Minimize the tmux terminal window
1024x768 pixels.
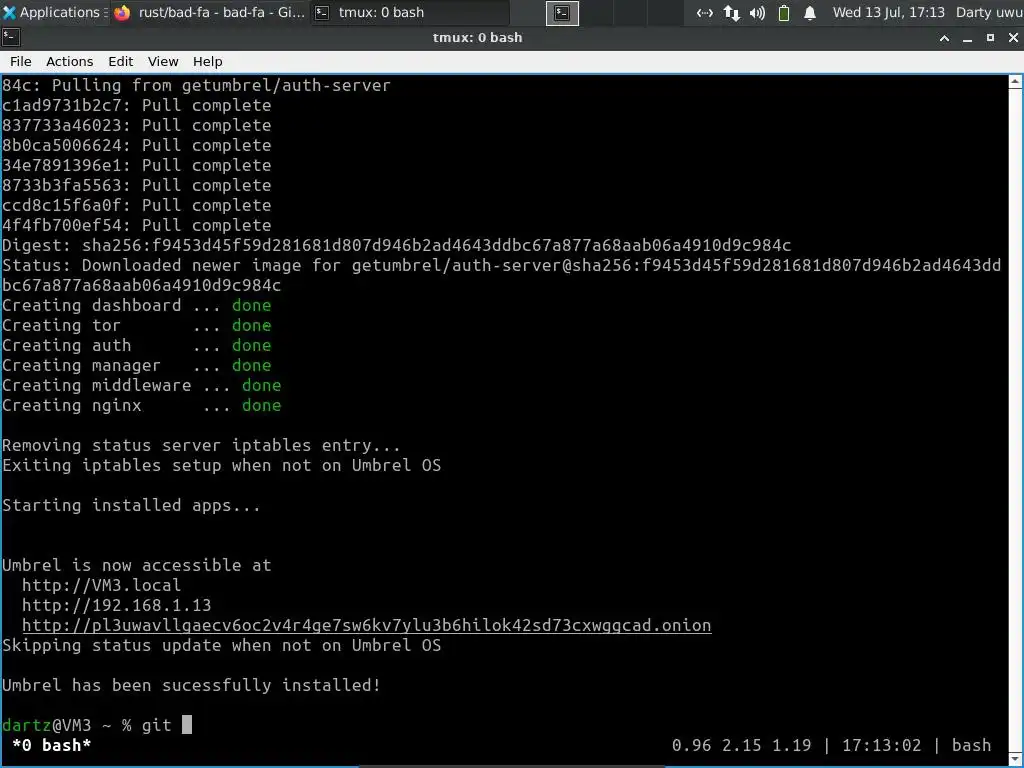tap(967, 38)
